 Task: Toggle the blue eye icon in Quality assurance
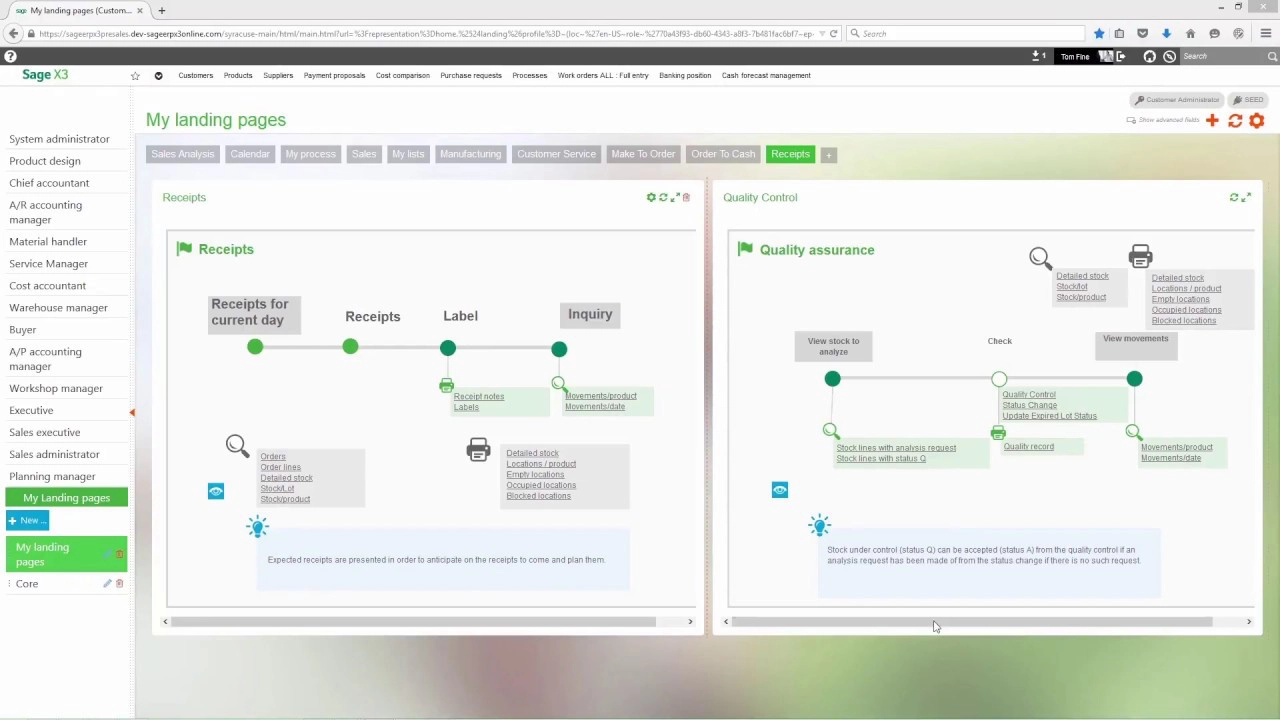[x=780, y=490]
